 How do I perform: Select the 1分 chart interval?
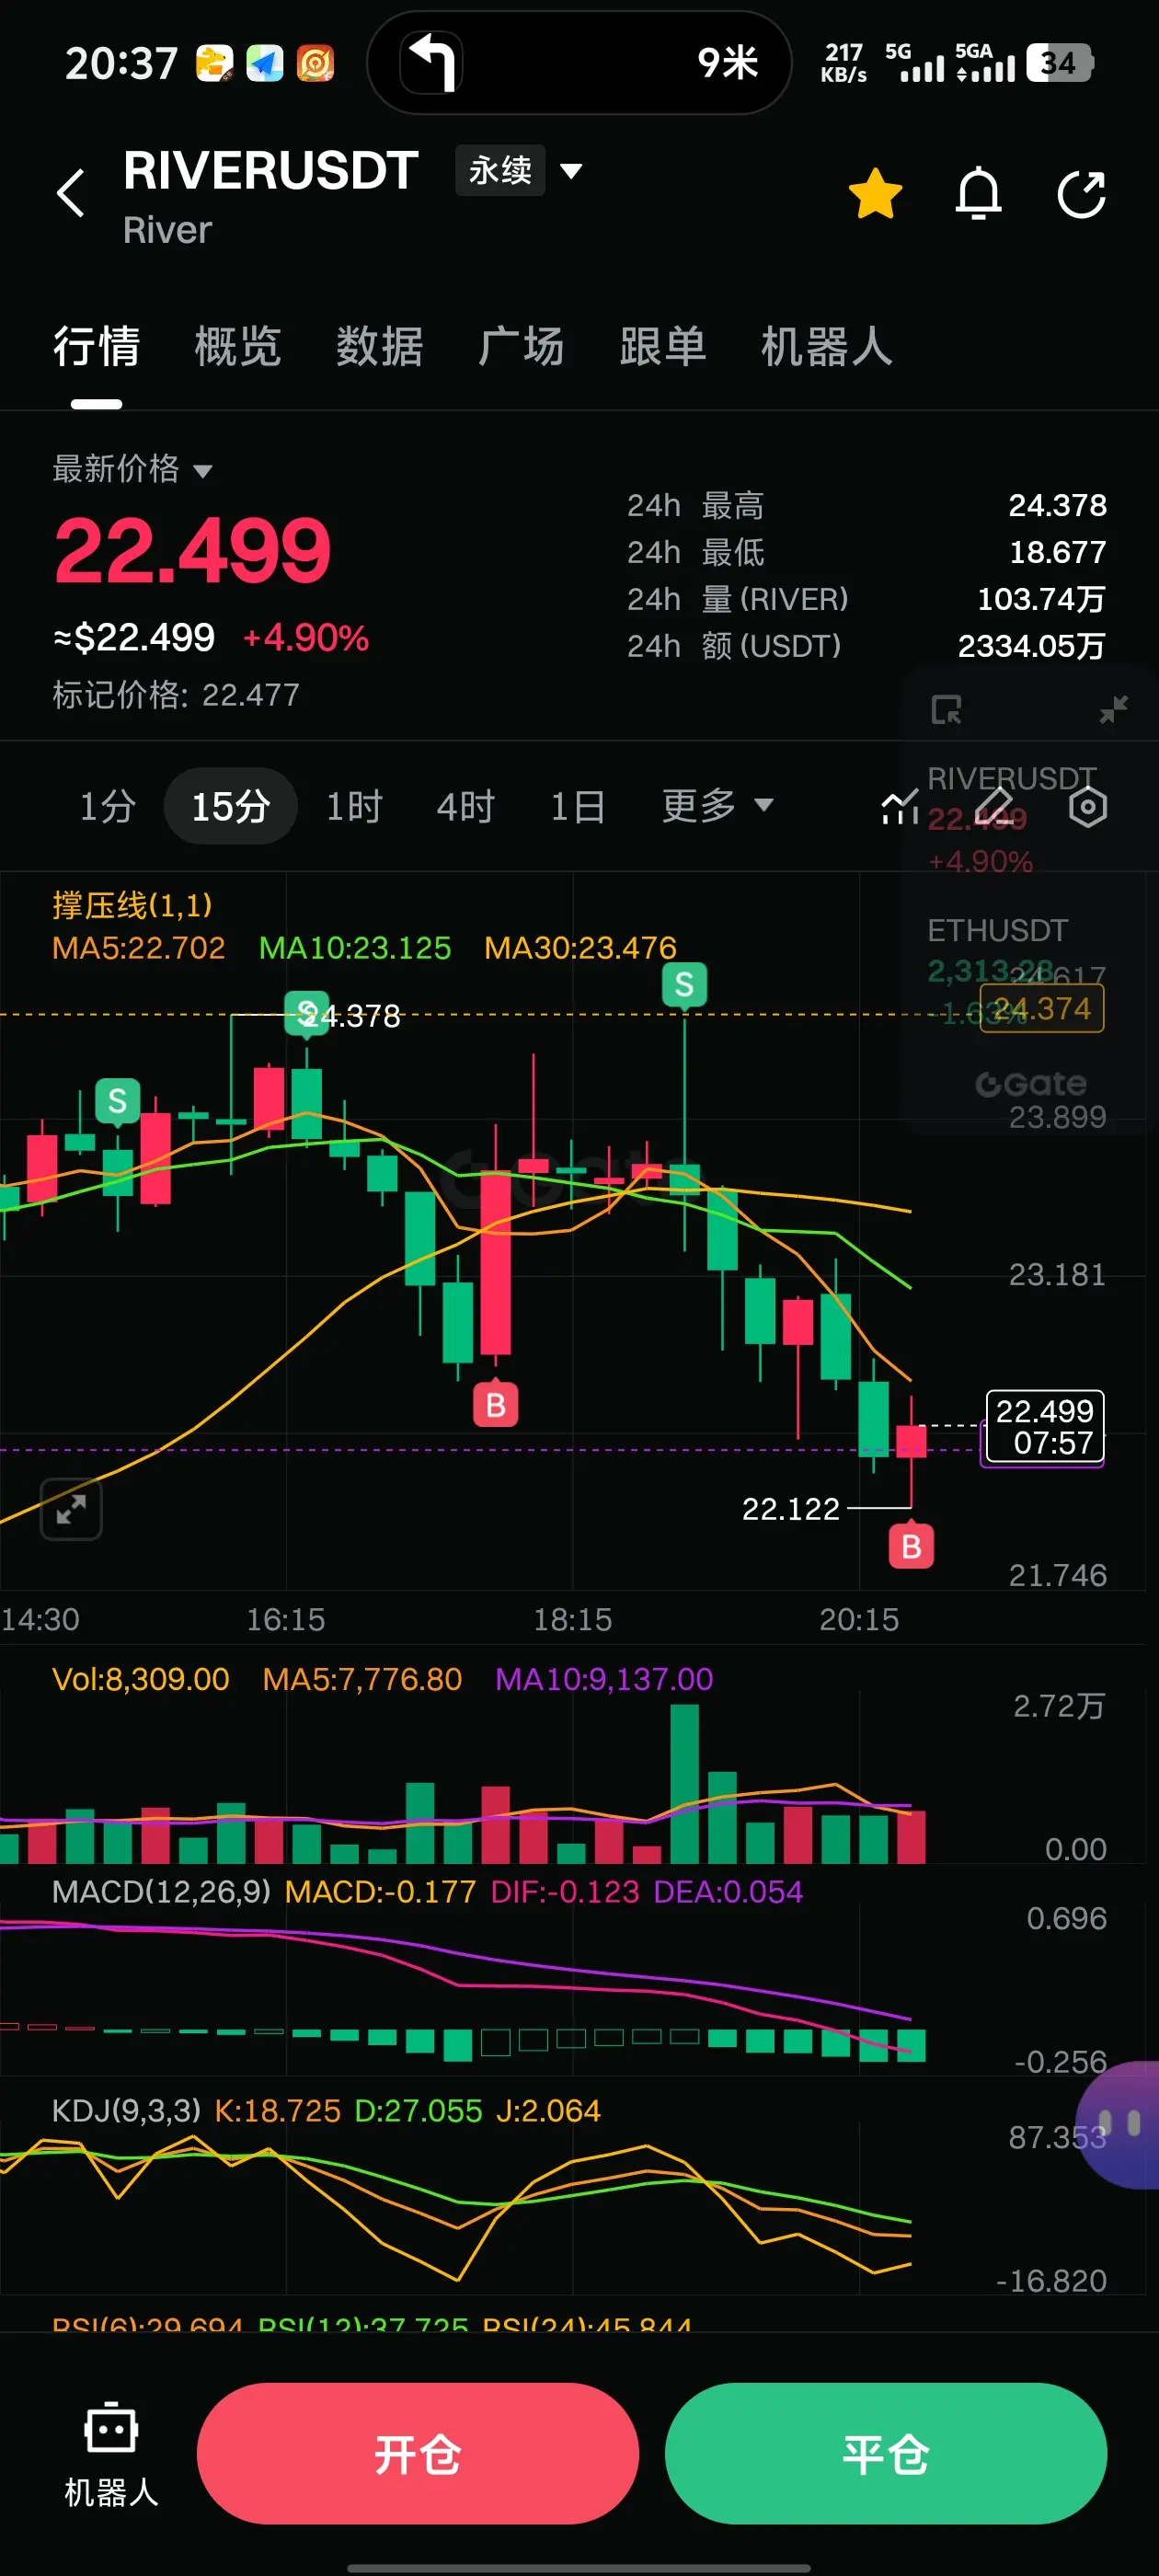107,806
